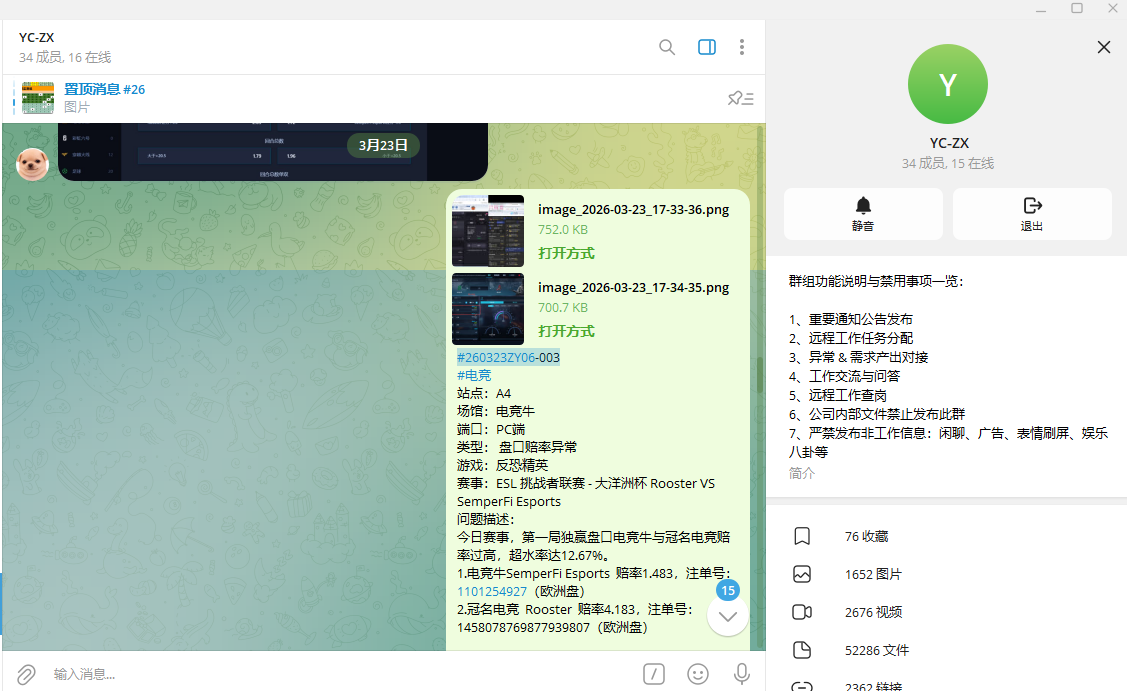The height and width of the screenshot is (691, 1127).
Task: Open 52286 files section
Action: (947, 651)
